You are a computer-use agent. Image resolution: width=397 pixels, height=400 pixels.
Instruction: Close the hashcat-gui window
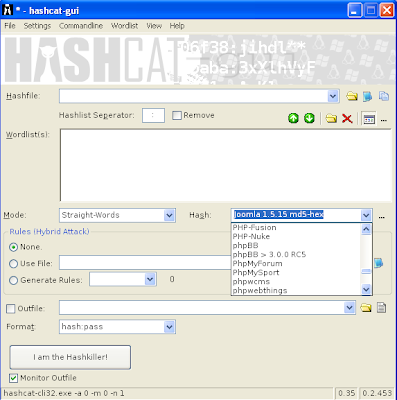tap(387, 10)
